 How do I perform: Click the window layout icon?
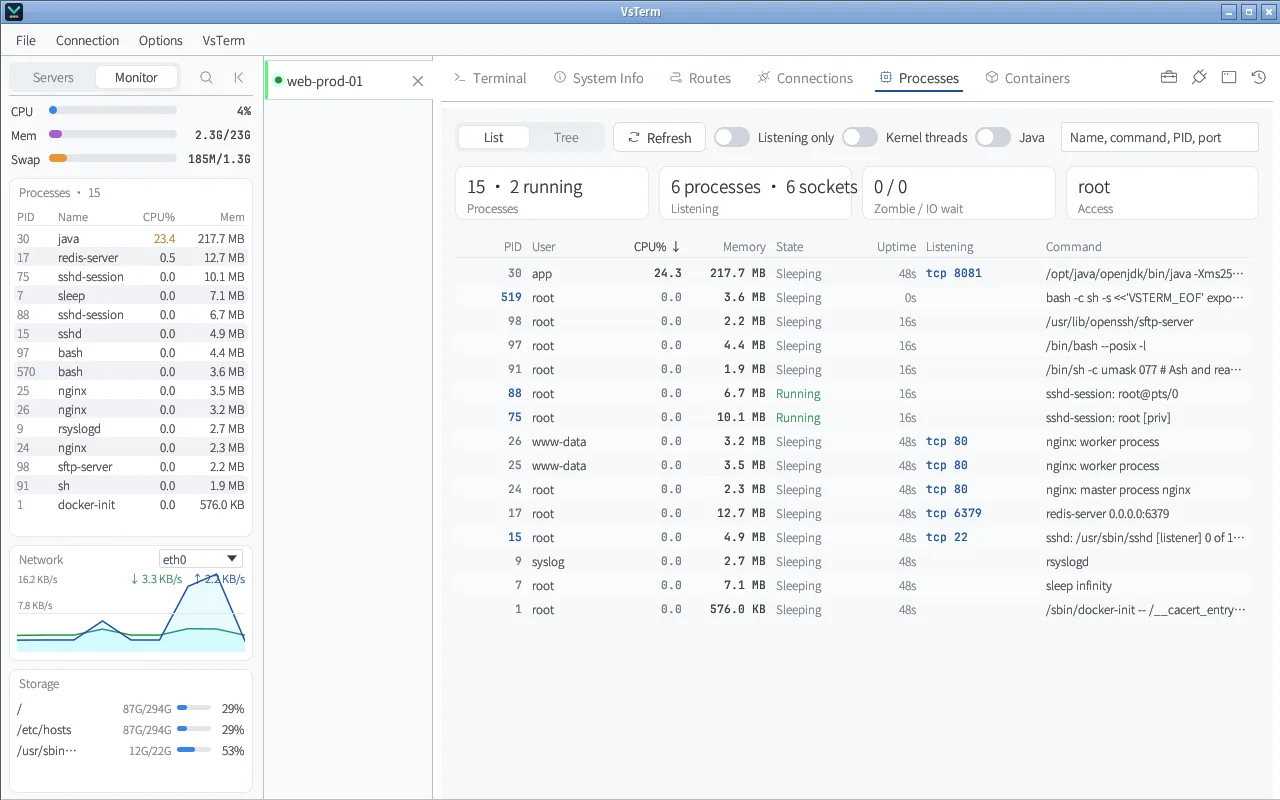tap(1229, 77)
